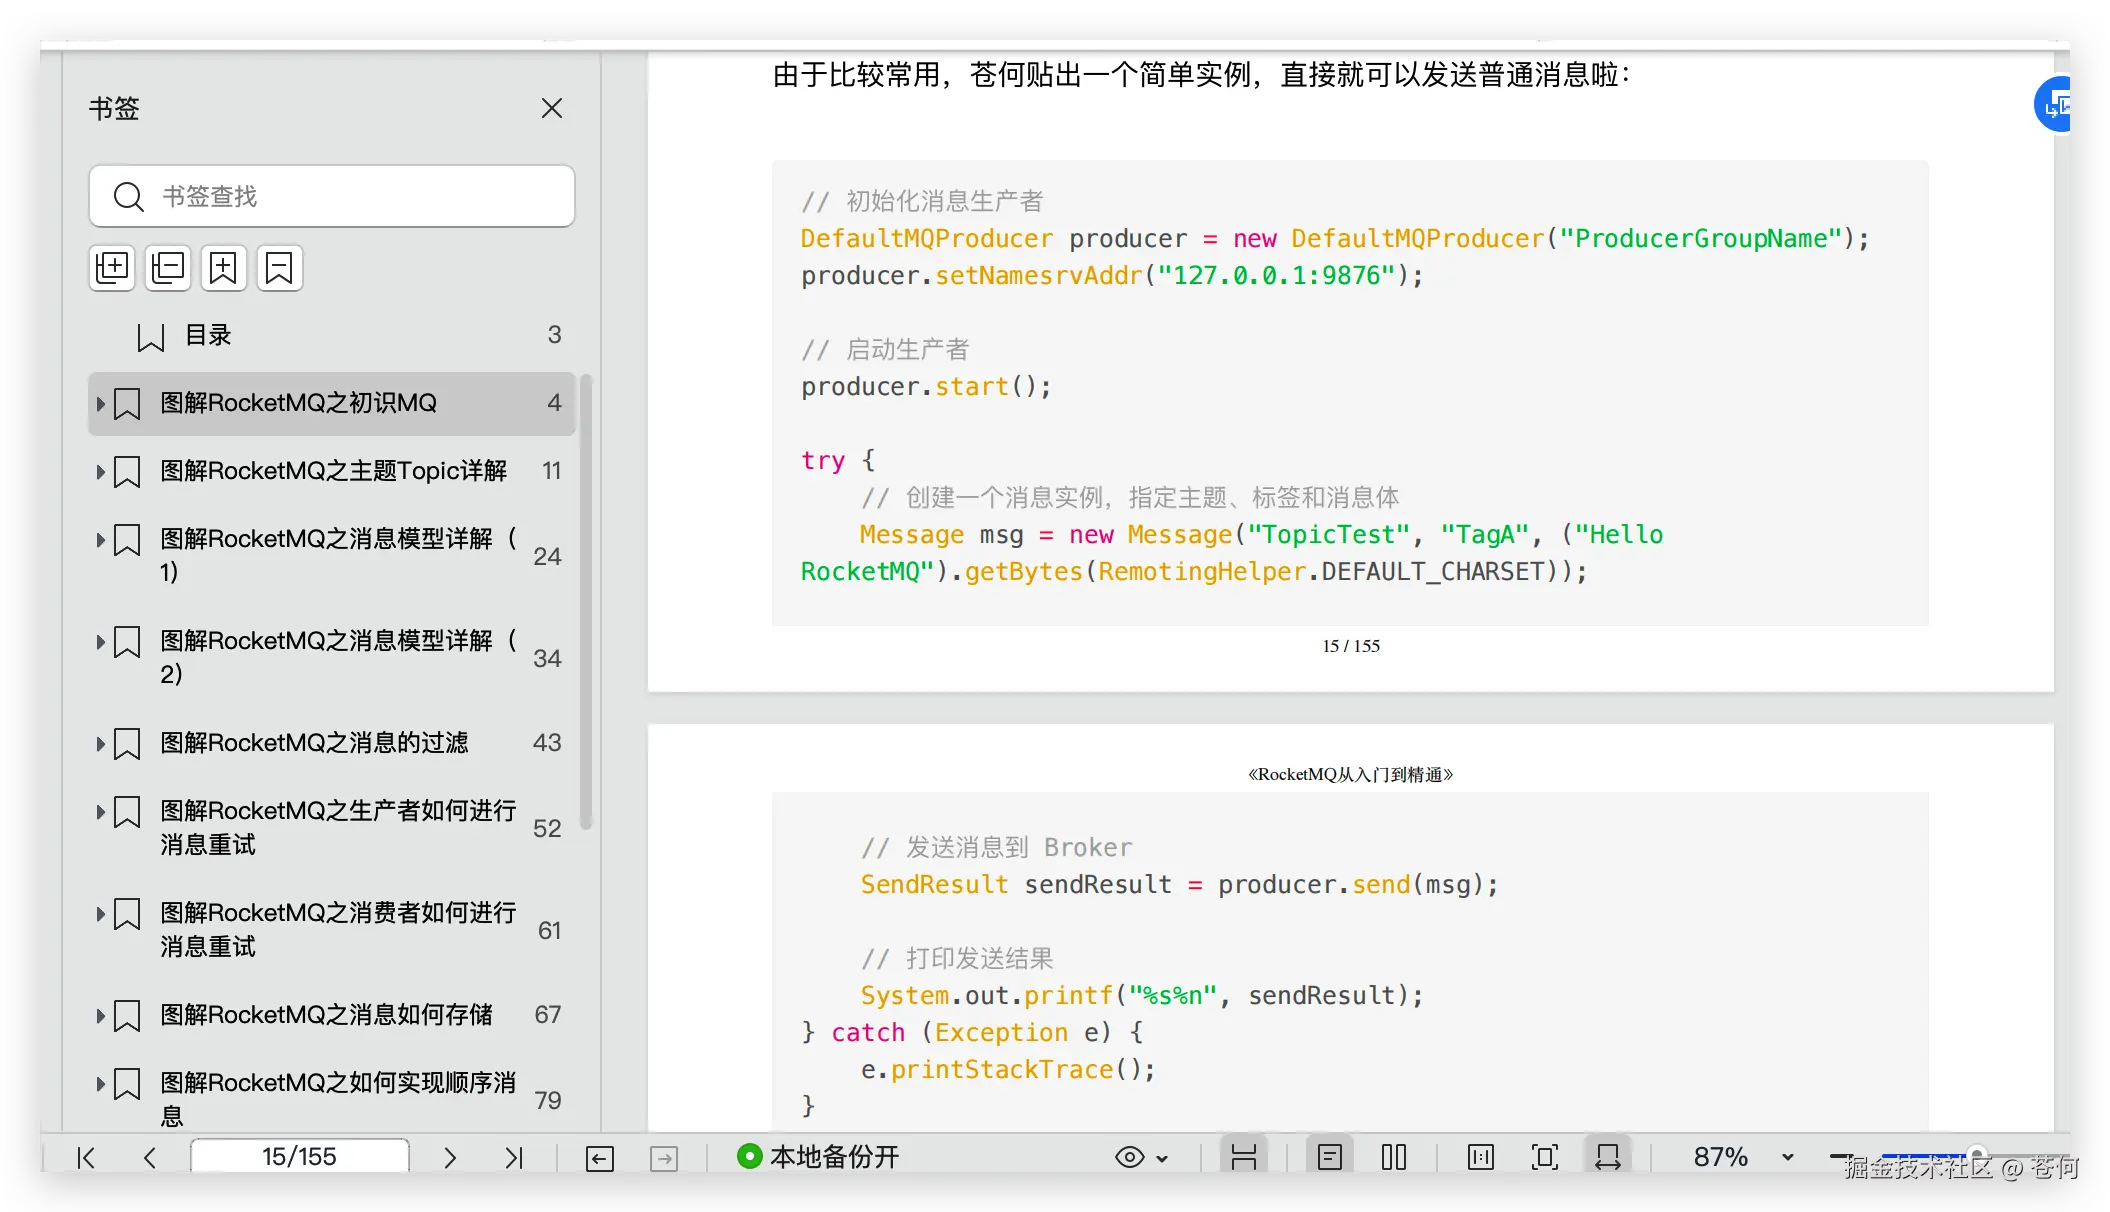Image resolution: width=2110 pixels, height=1212 pixels.
Task: Click the delete bookmark icon
Action: point(280,268)
